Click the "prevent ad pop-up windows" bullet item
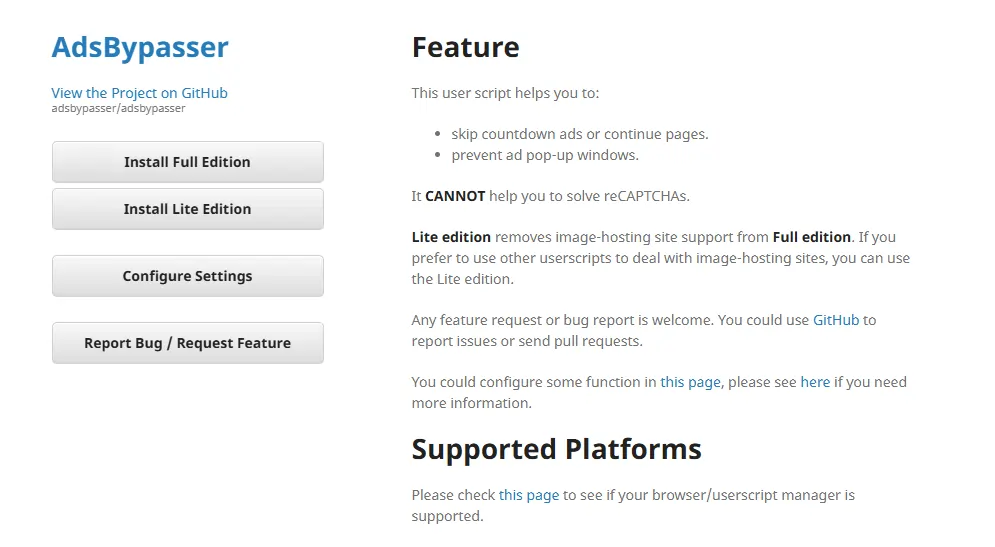This screenshot has width=995, height=547. click(x=544, y=155)
